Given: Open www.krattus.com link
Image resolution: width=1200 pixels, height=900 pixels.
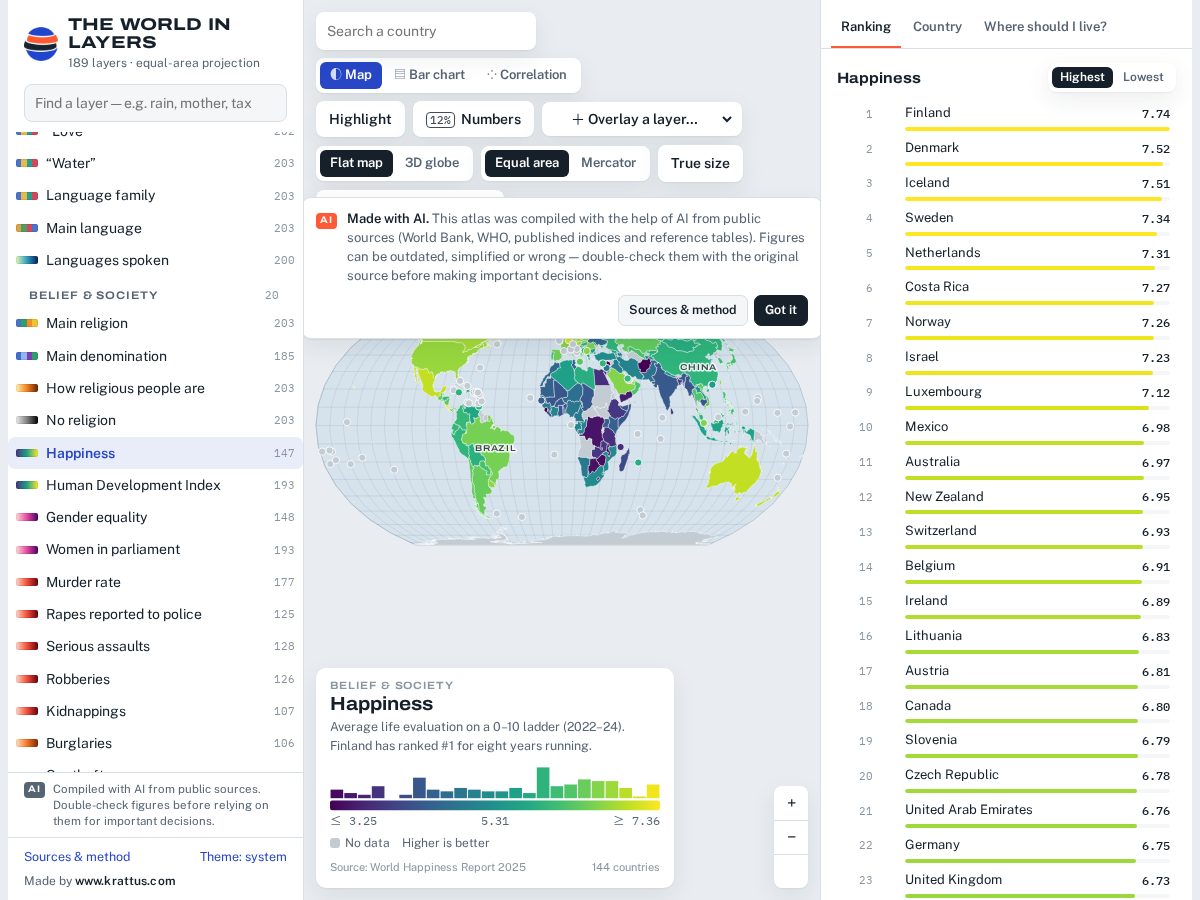Looking at the screenshot, I should pos(125,881).
